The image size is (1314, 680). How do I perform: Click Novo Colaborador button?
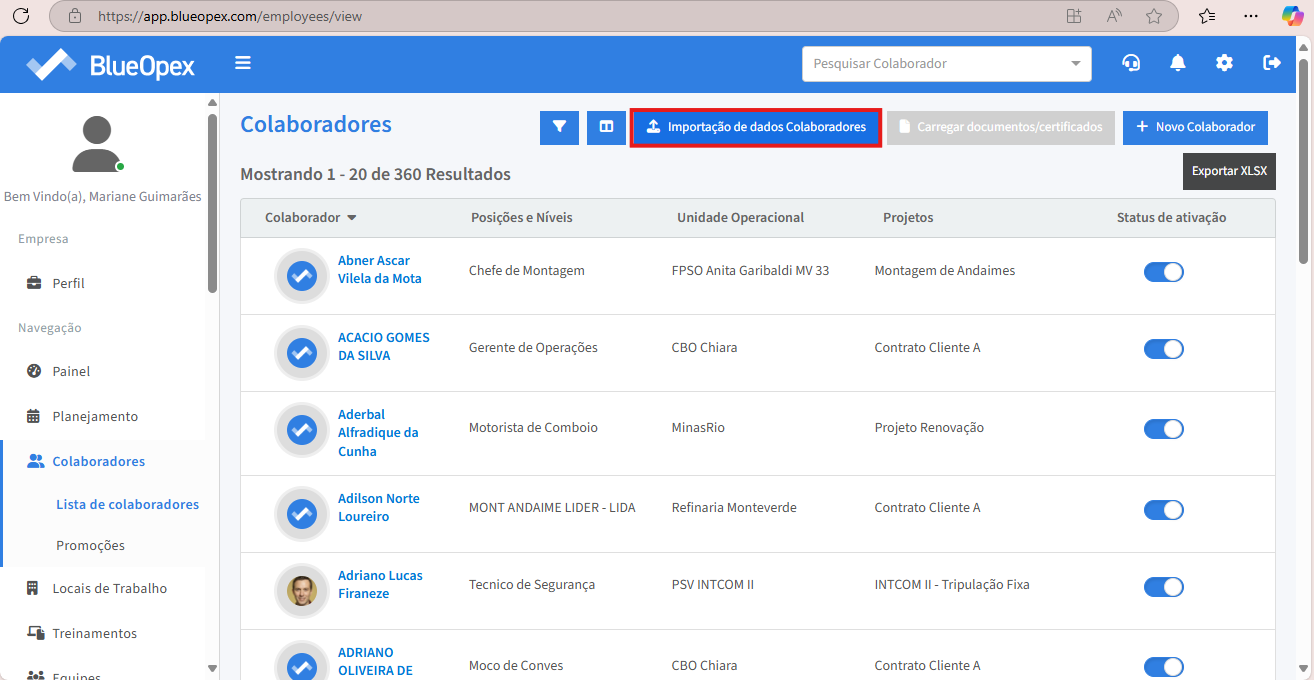point(1196,127)
